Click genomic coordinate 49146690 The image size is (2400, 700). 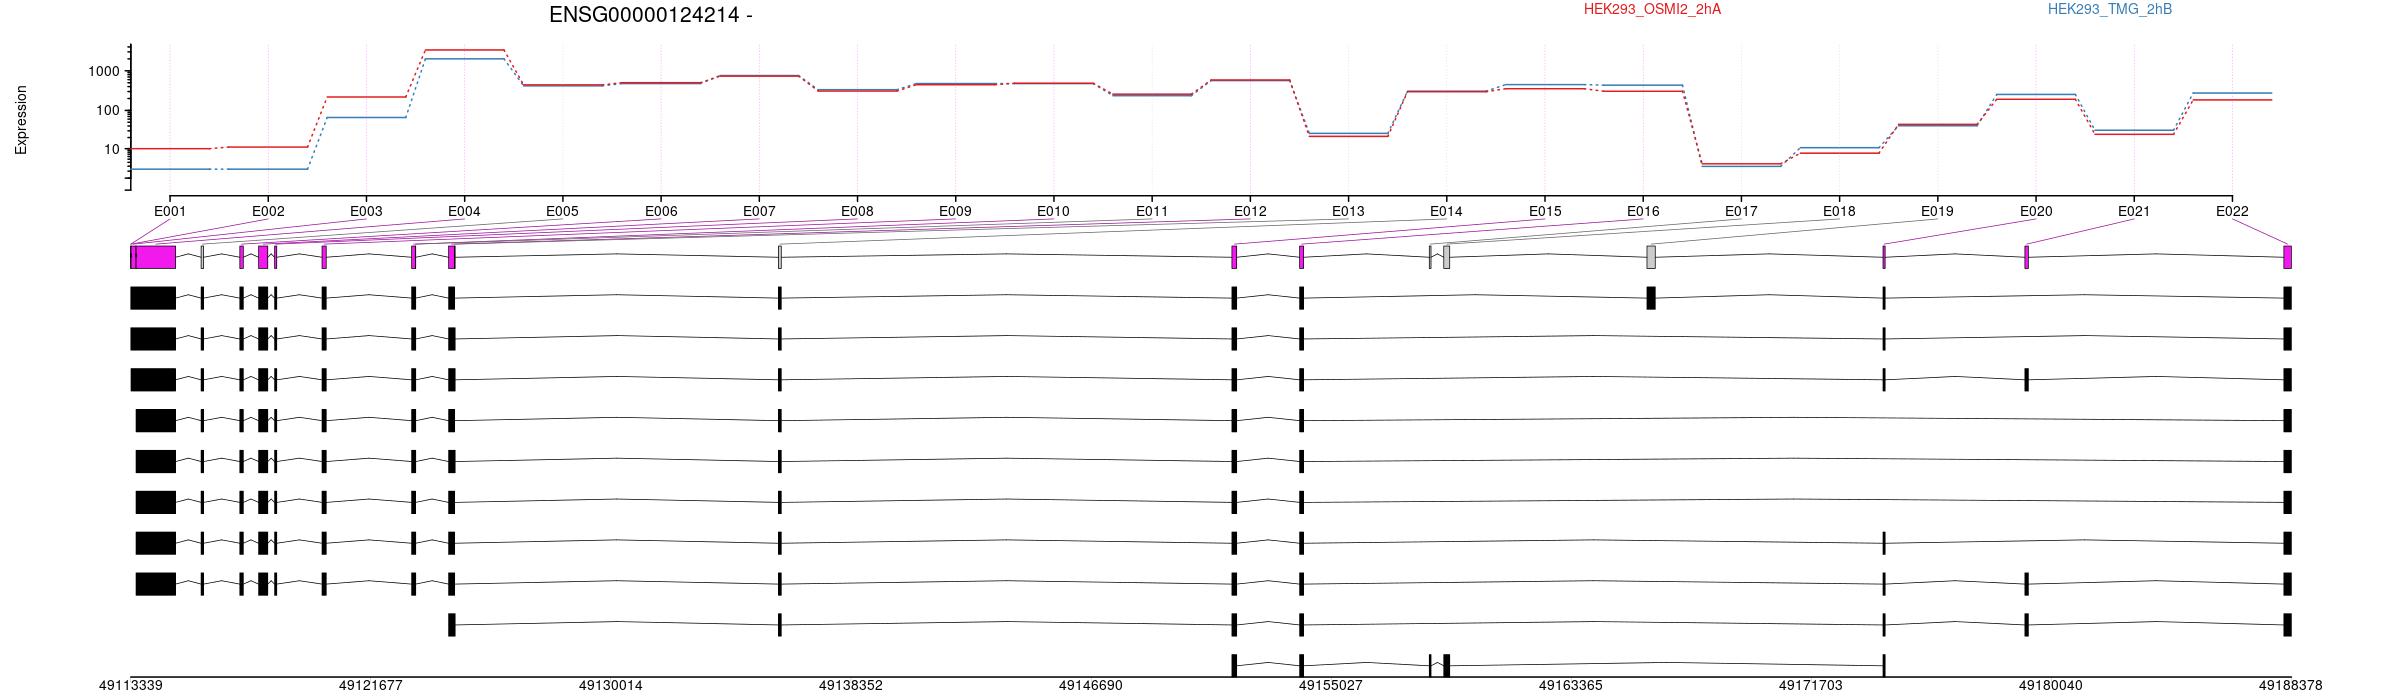tap(1091, 686)
